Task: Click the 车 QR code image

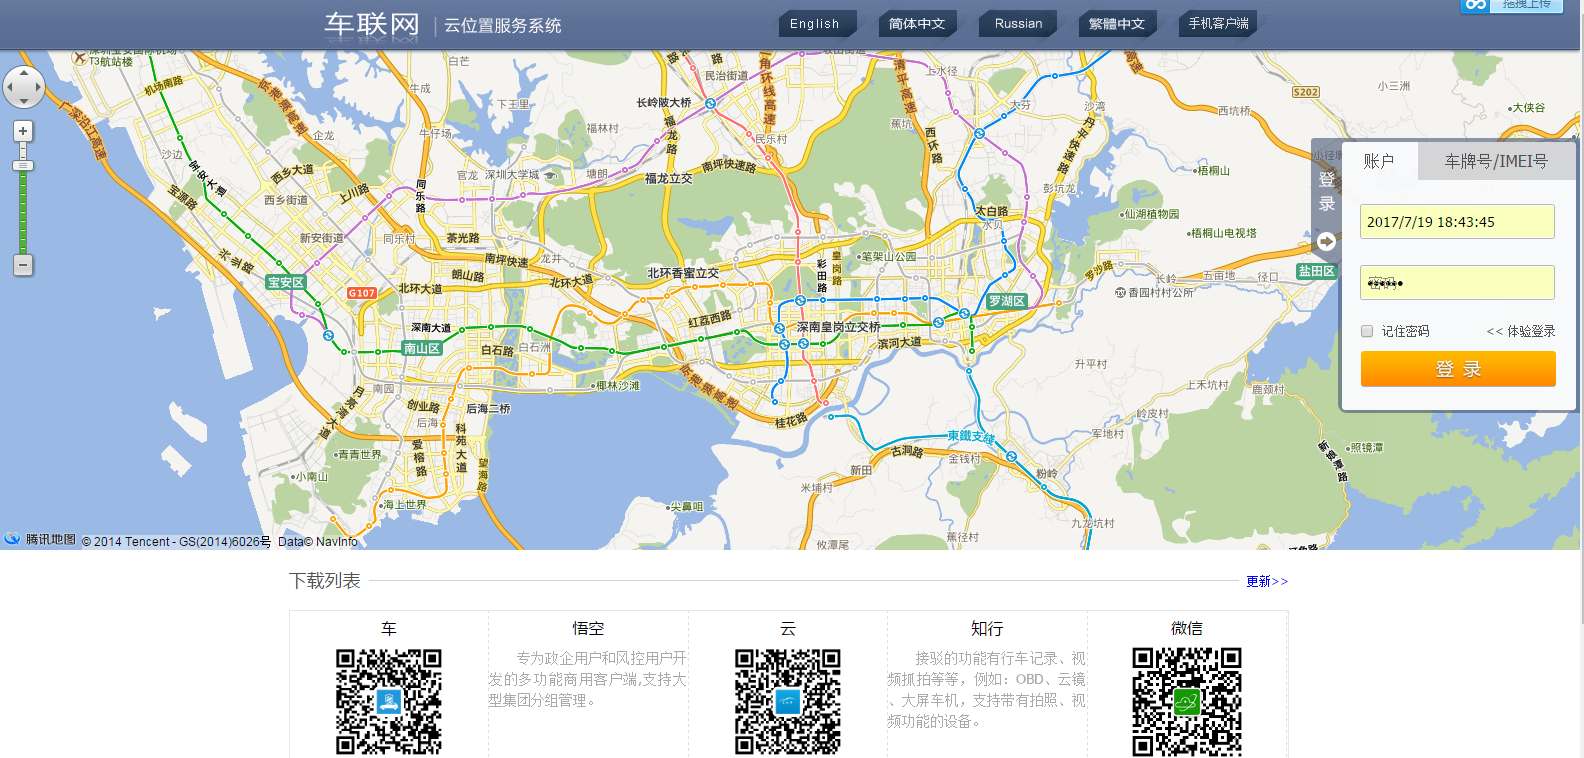Action: pos(388,701)
